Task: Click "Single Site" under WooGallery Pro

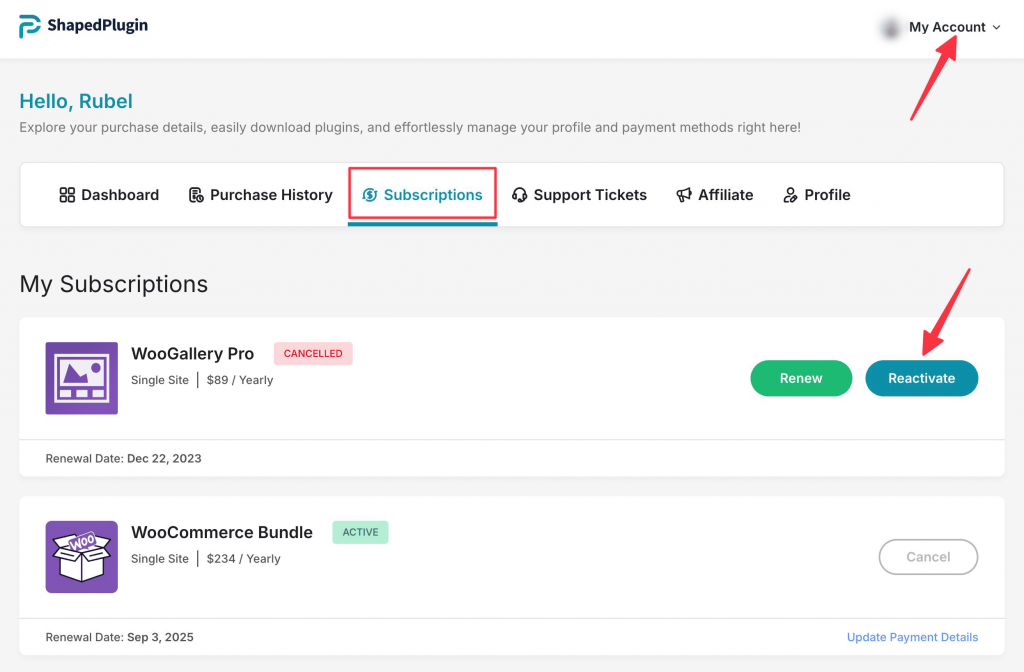Action: click(x=160, y=380)
